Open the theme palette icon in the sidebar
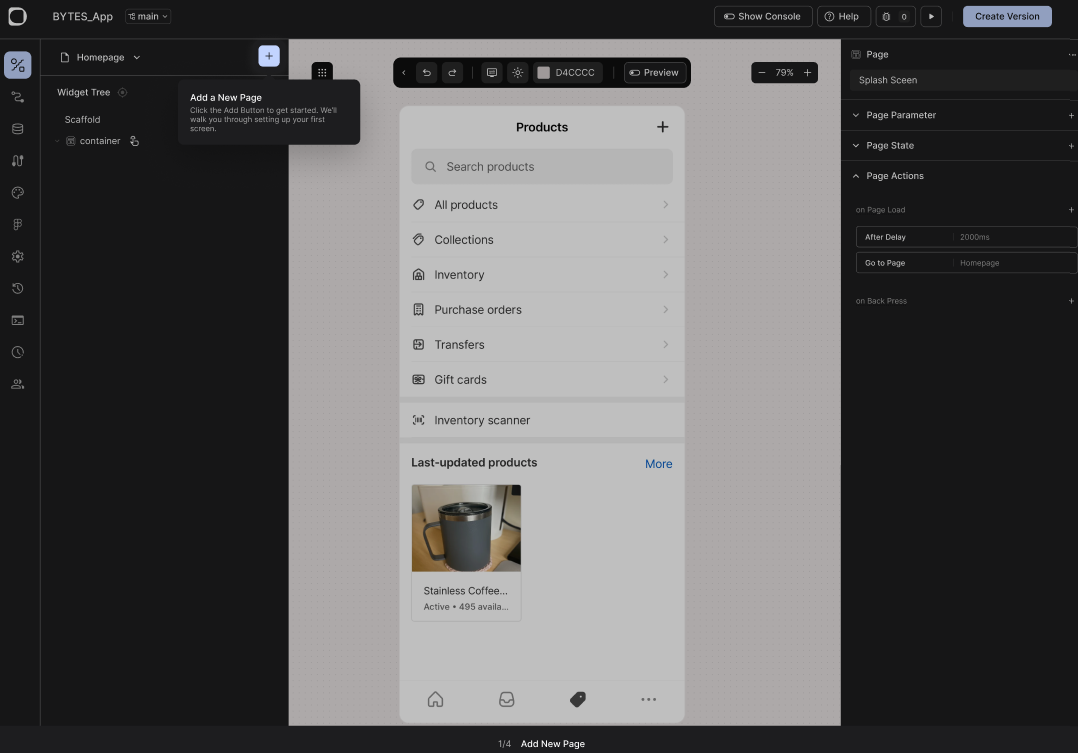The height and width of the screenshot is (753, 1078). (18, 193)
